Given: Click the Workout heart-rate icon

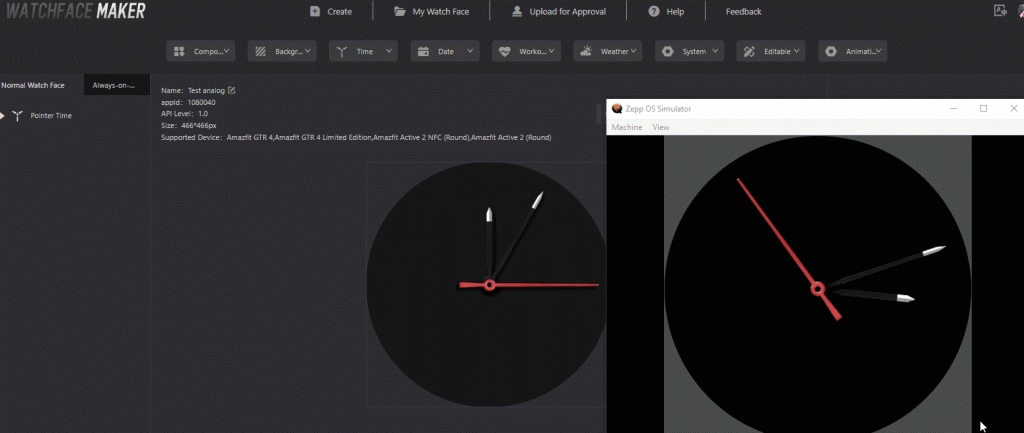Looking at the screenshot, I should tap(505, 52).
